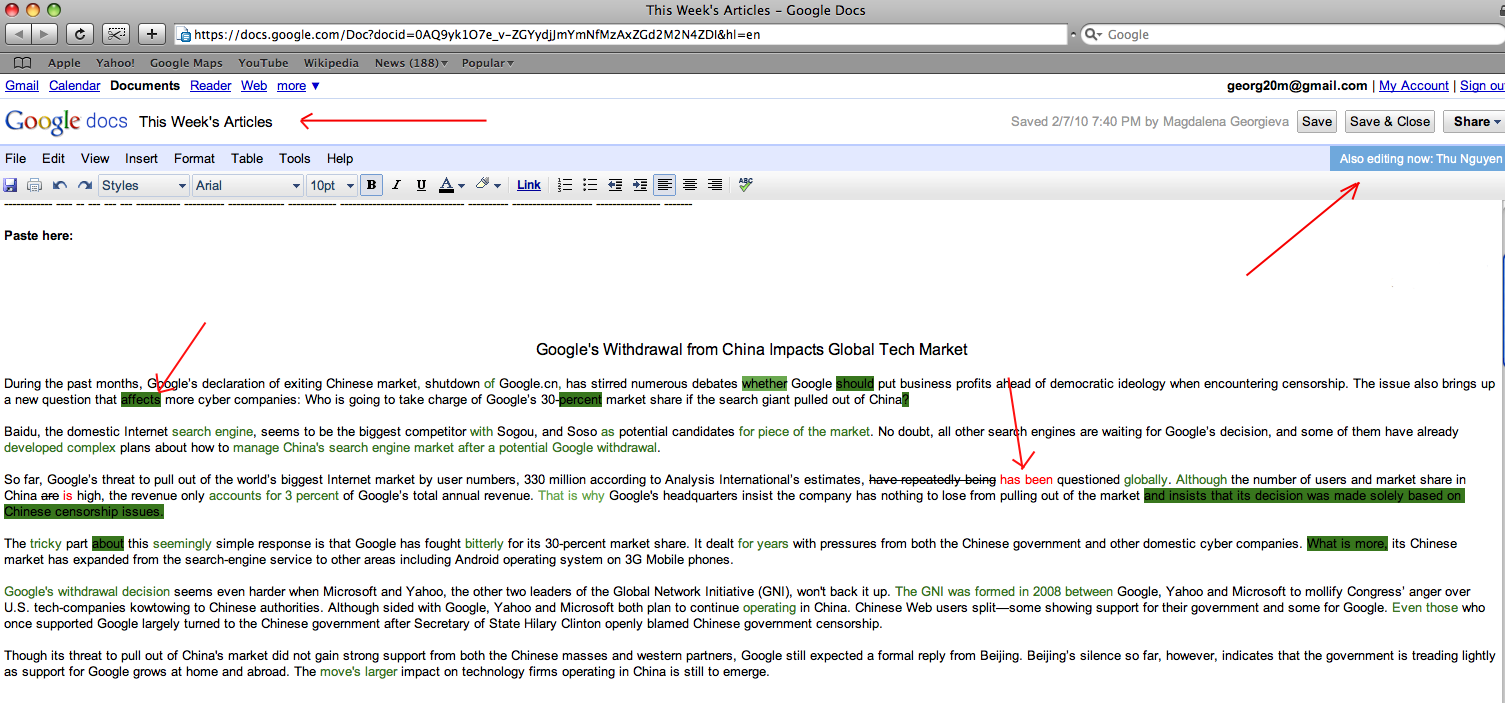1505x703 pixels.
Task: Open the Reader link
Action: 211,86
